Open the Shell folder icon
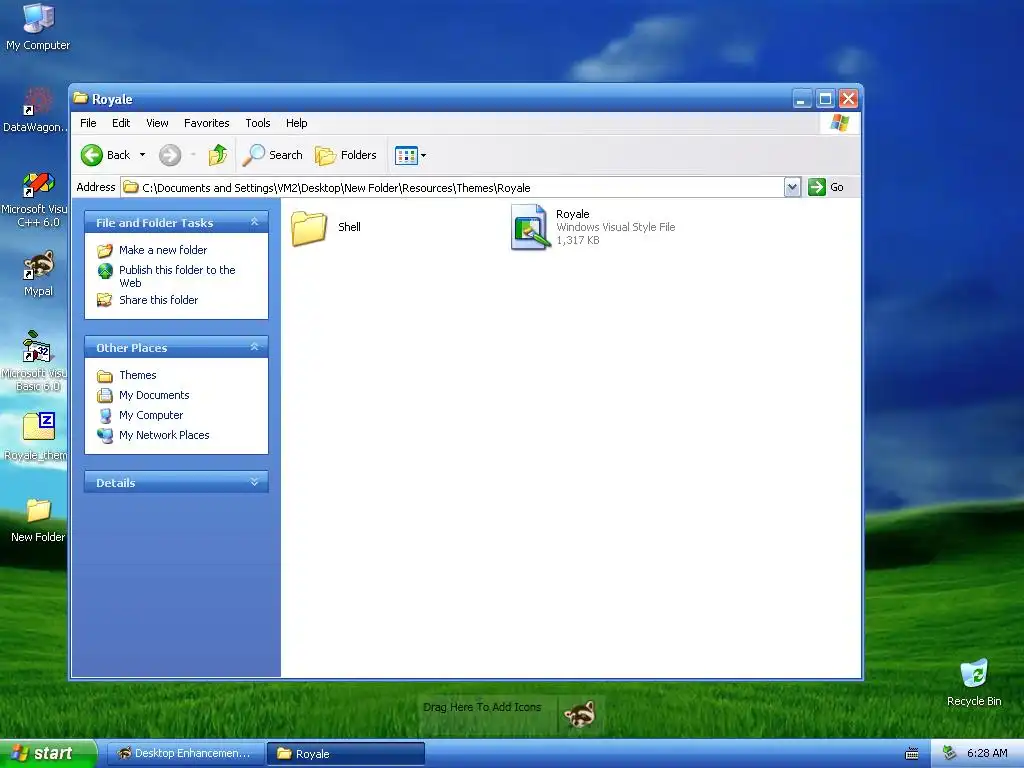The height and width of the screenshot is (768, 1024). tap(309, 227)
